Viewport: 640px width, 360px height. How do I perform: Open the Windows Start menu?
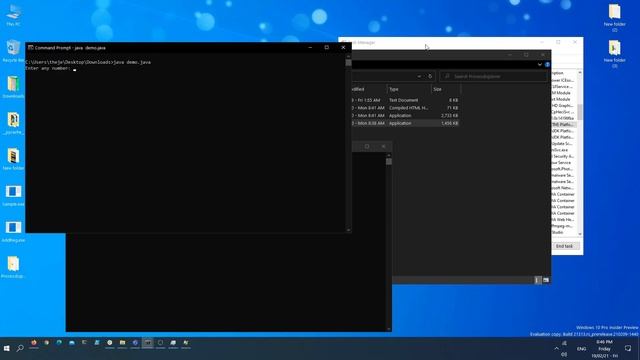coord(7,348)
